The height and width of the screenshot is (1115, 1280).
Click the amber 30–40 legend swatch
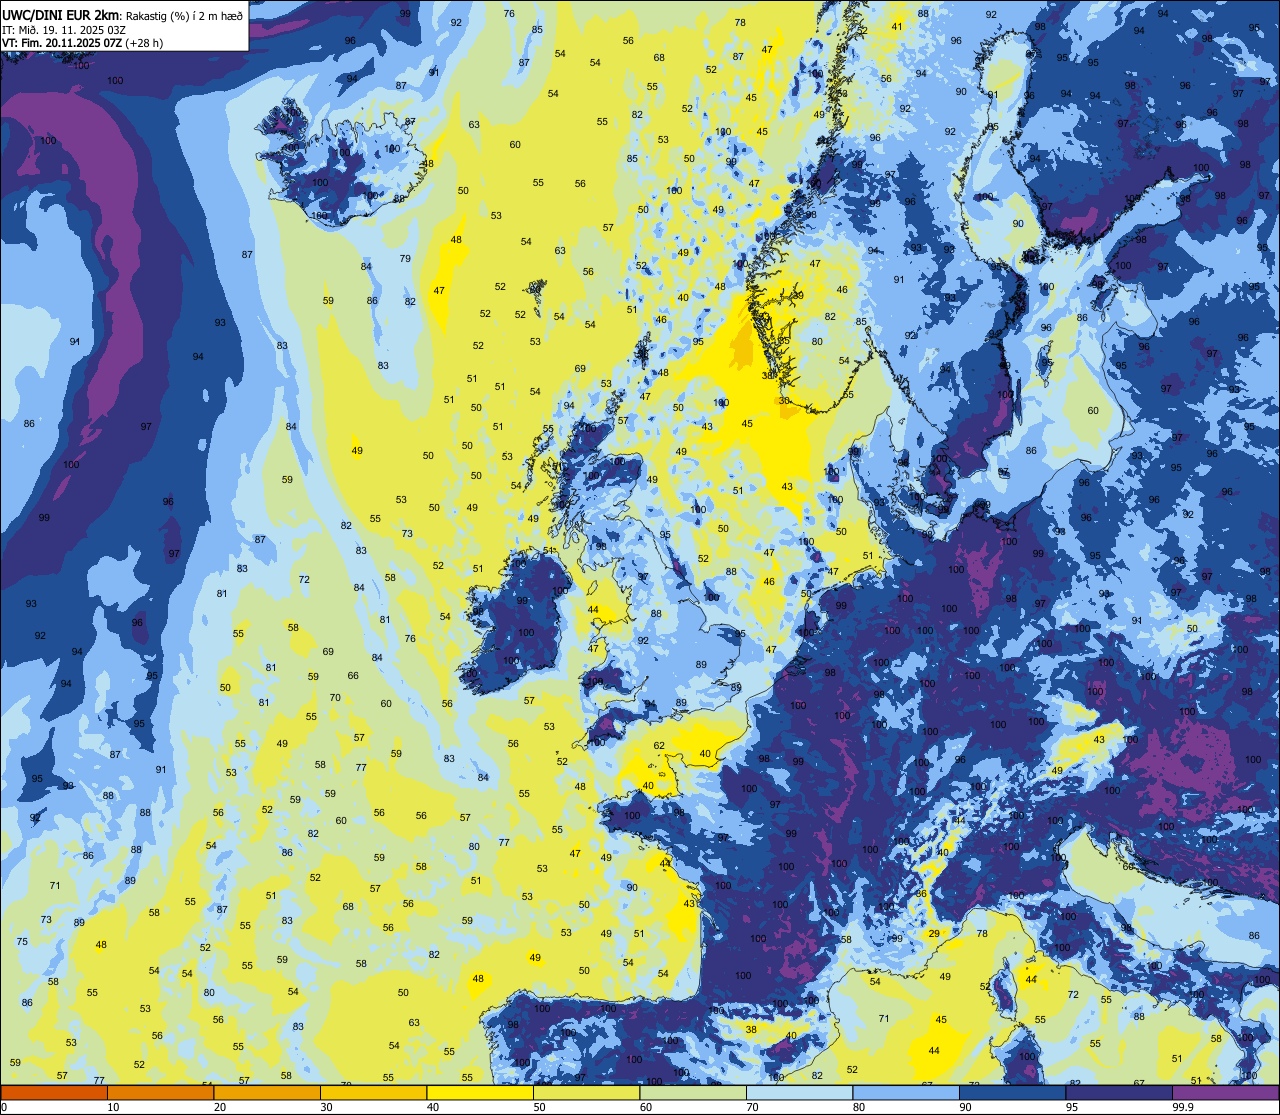[x=373, y=1092]
